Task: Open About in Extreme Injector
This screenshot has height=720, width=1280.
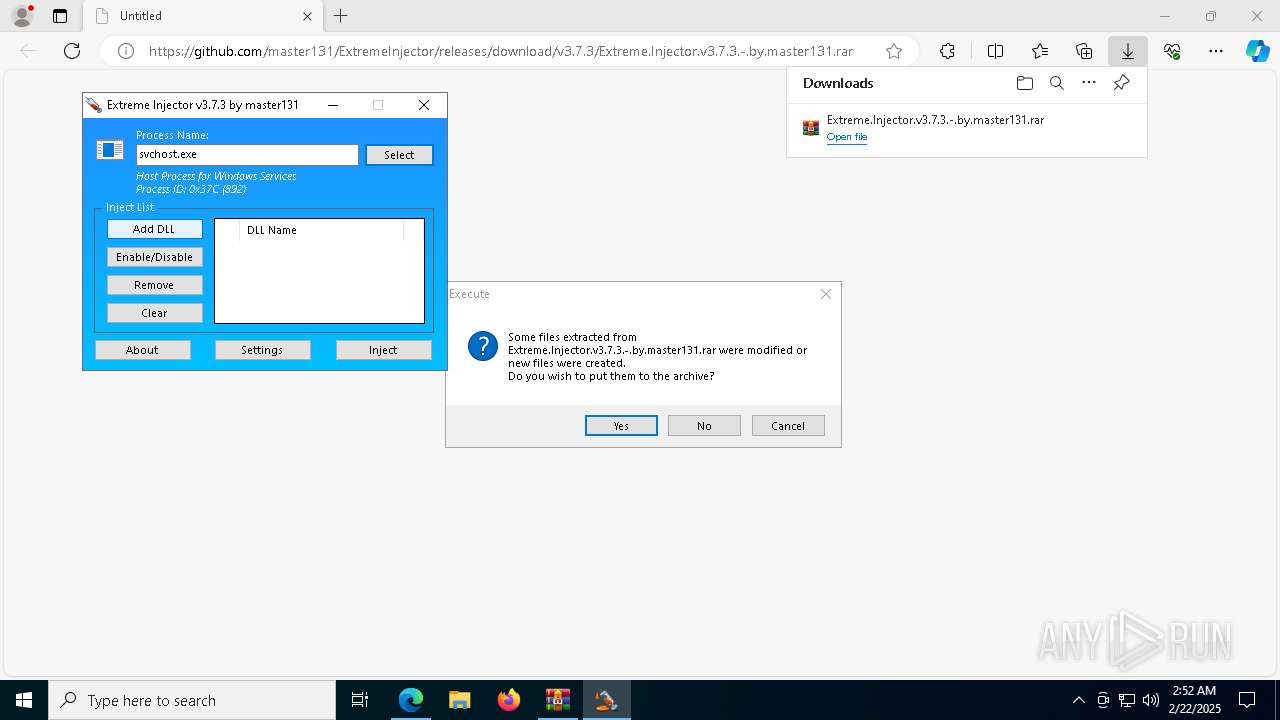Action: coord(142,350)
